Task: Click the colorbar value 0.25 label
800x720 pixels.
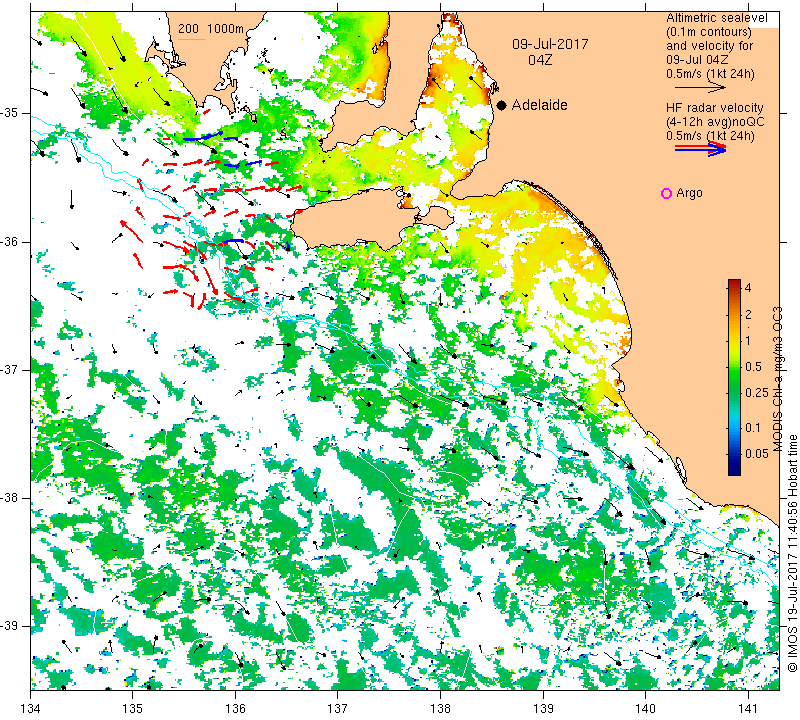Action: coord(756,392)
